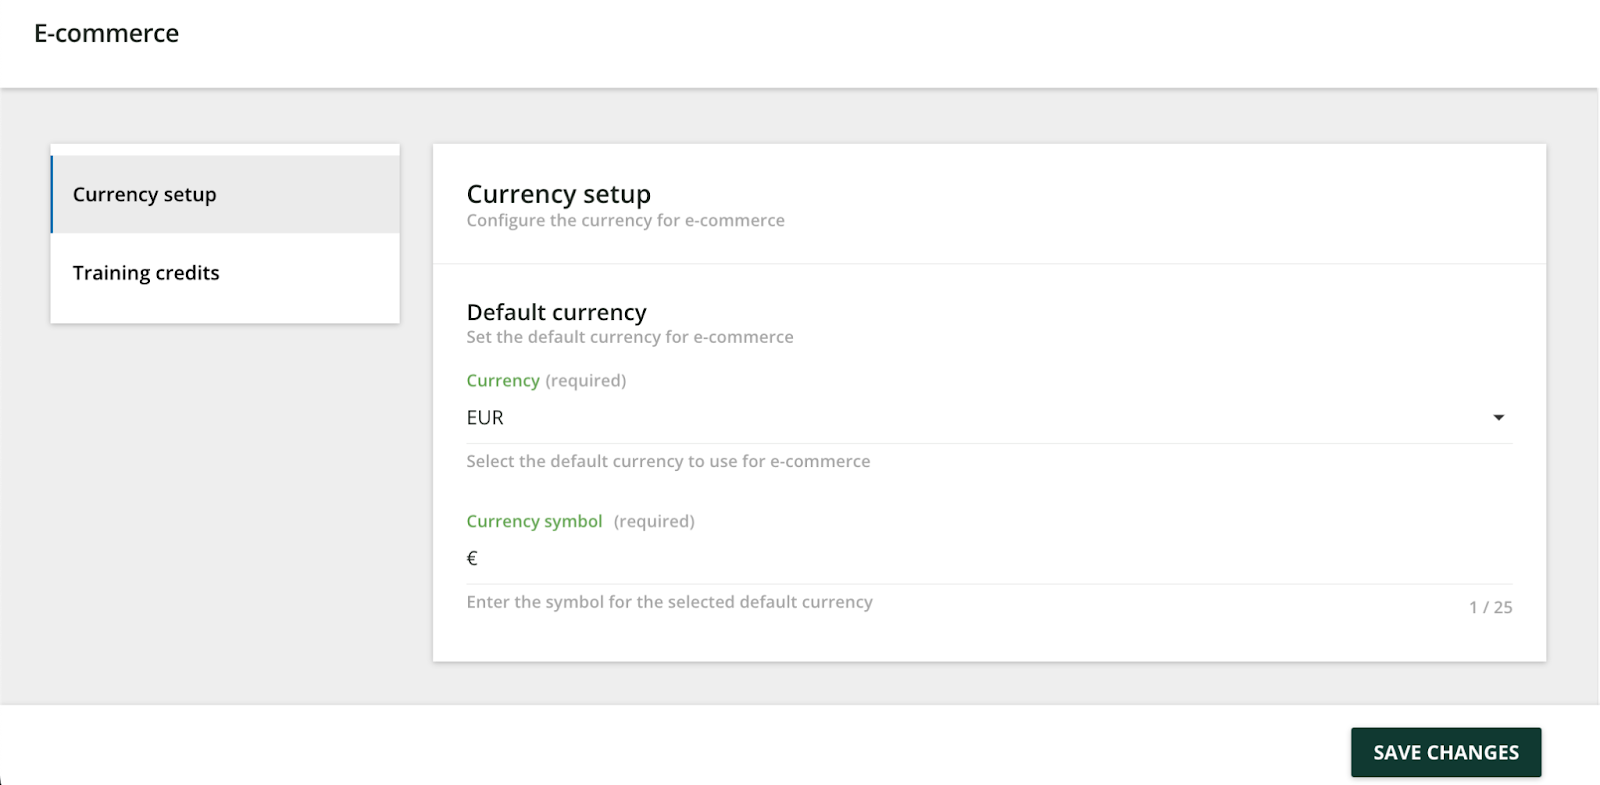Click 'Select the default currency to use' hint
Image resolution: width=1600 pixels, height=785 pixels.
(668, 461)
